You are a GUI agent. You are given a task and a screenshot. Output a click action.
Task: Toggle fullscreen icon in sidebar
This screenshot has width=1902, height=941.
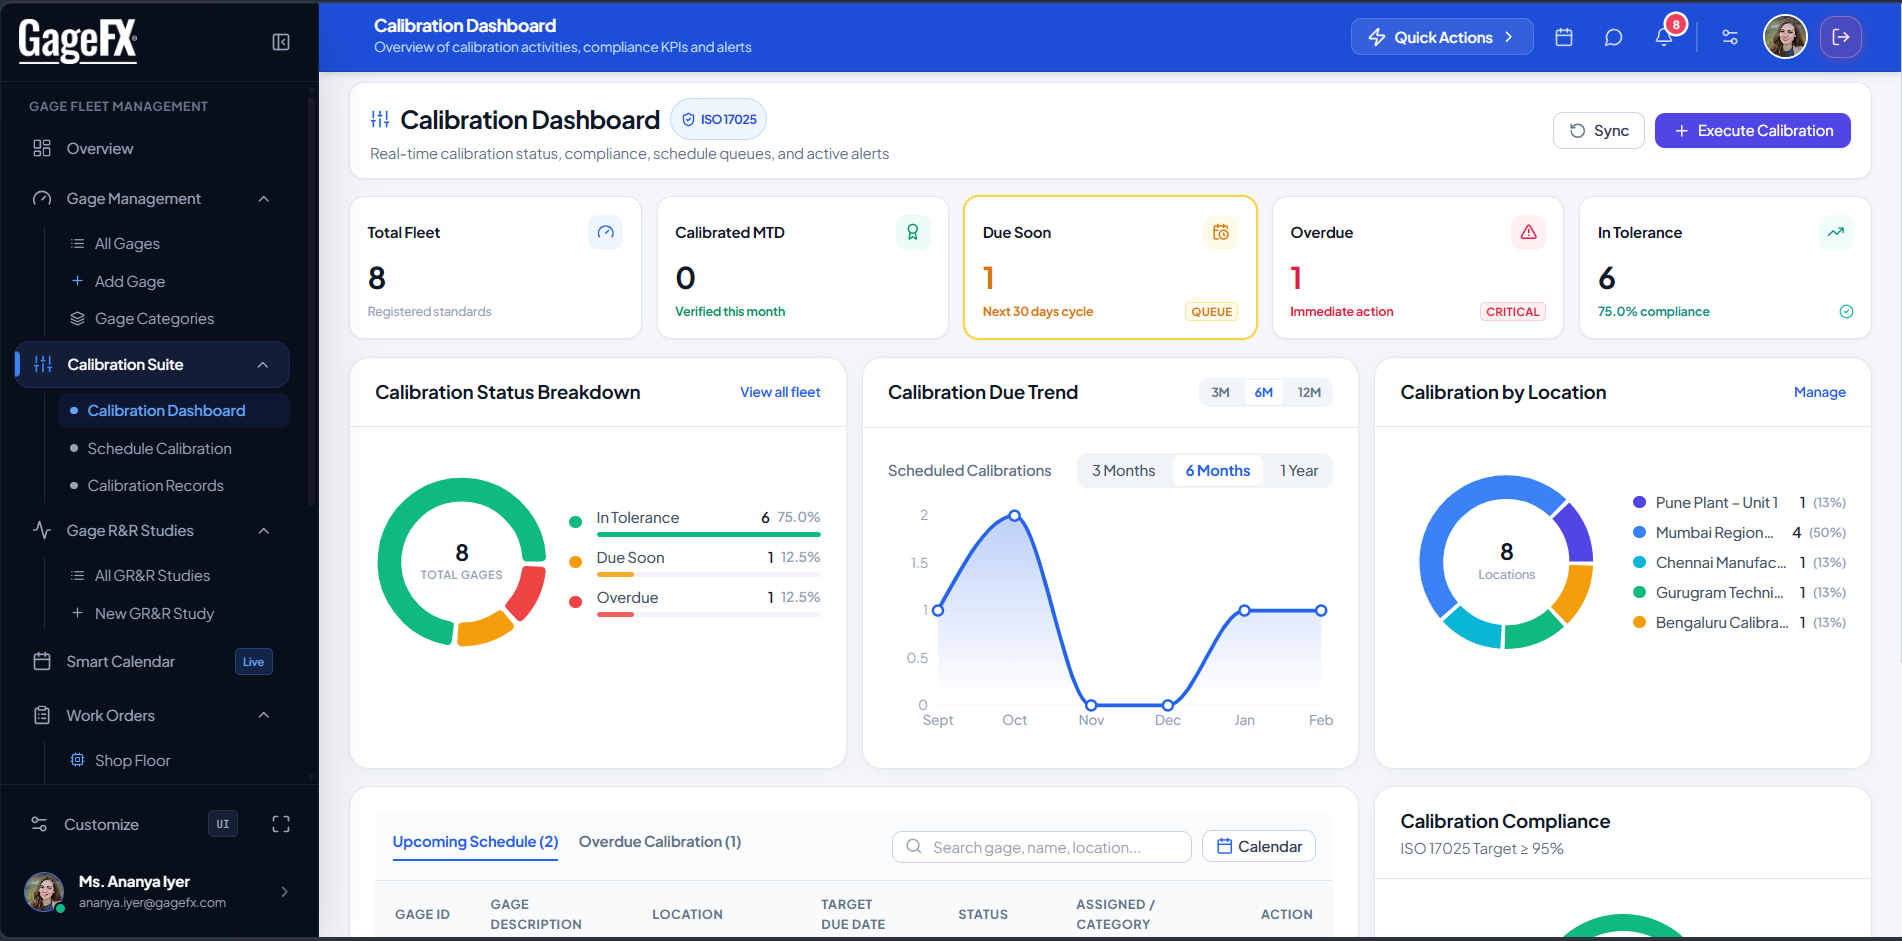pyautogui.click(x=281, y=824)
